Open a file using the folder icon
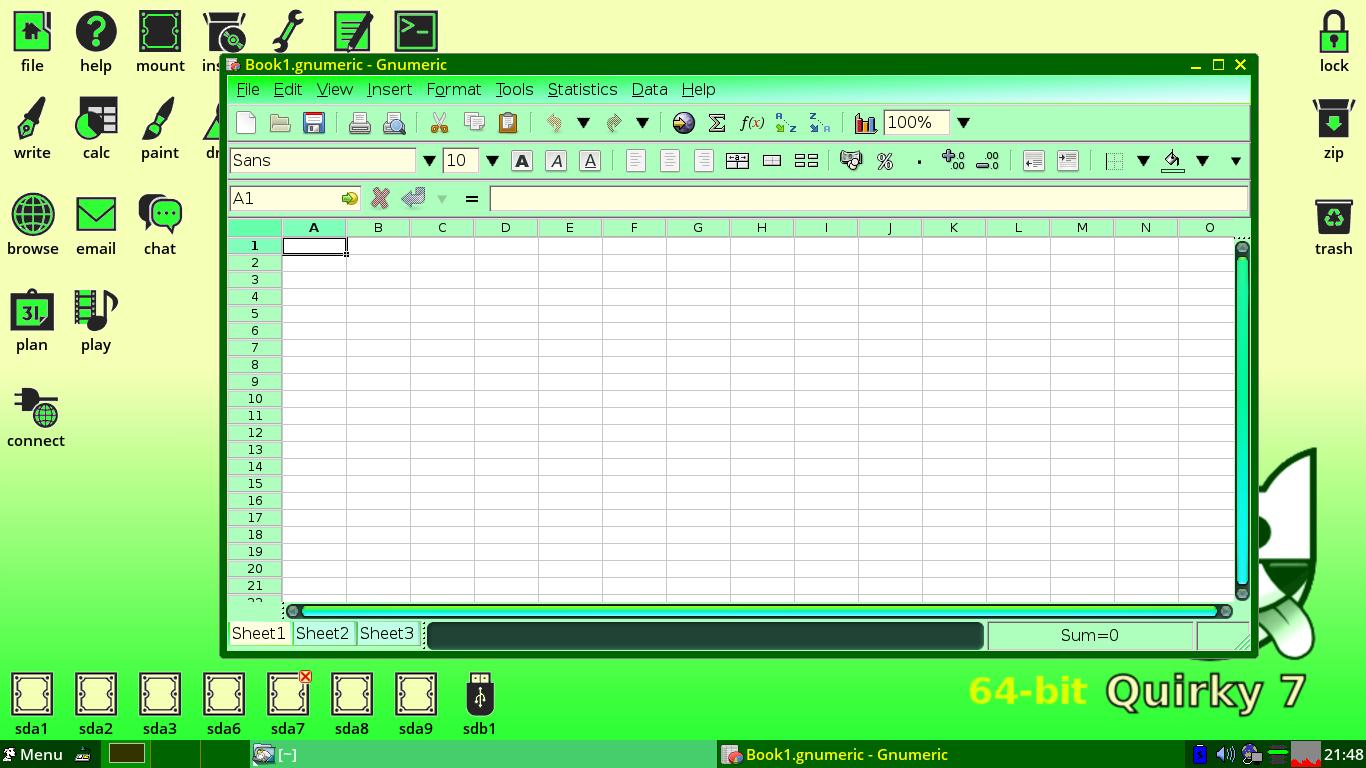 pos(280,123)
